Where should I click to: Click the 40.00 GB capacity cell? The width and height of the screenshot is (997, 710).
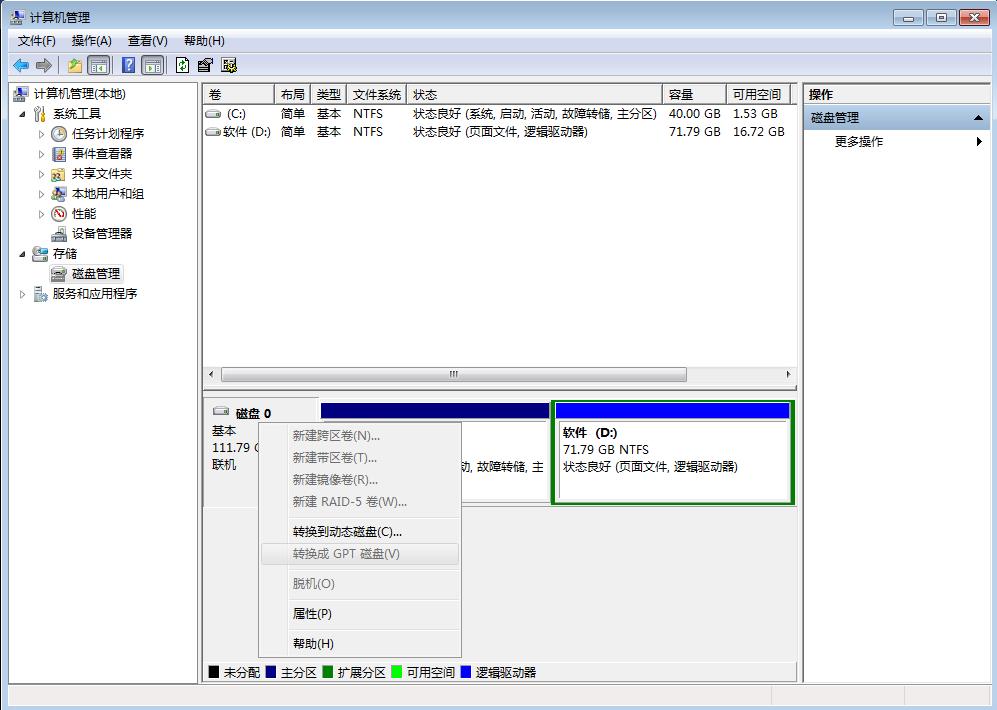pos(694,114)
